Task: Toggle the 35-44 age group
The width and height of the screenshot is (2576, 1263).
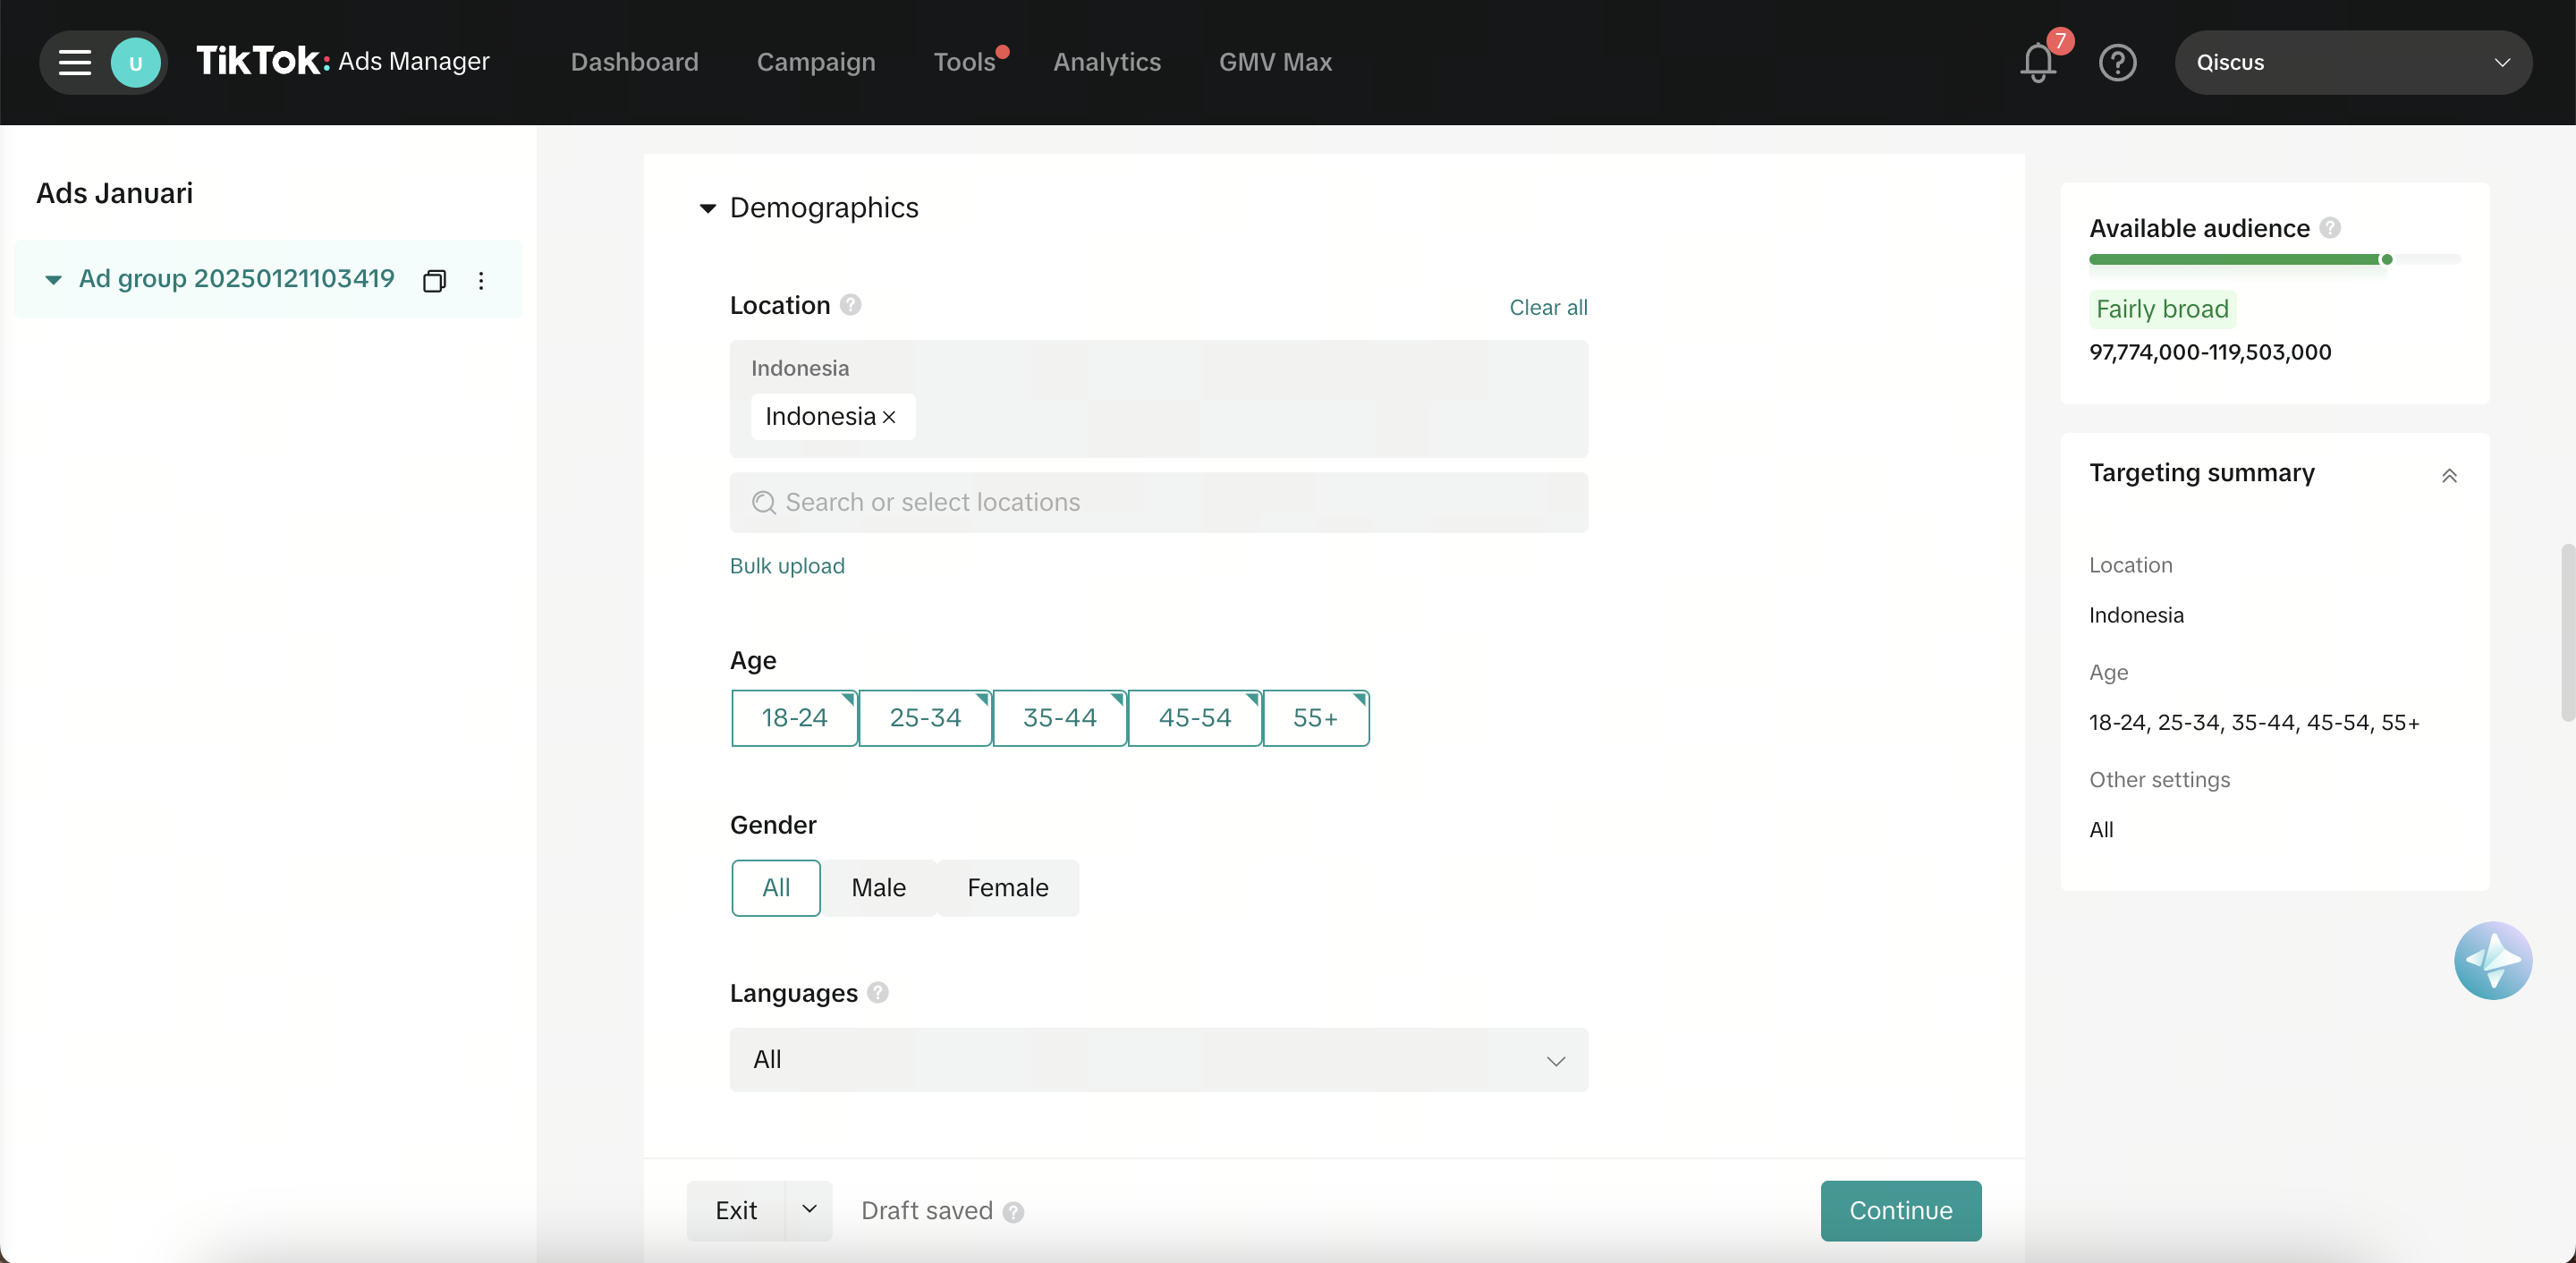Action: tap(1059, 718)
